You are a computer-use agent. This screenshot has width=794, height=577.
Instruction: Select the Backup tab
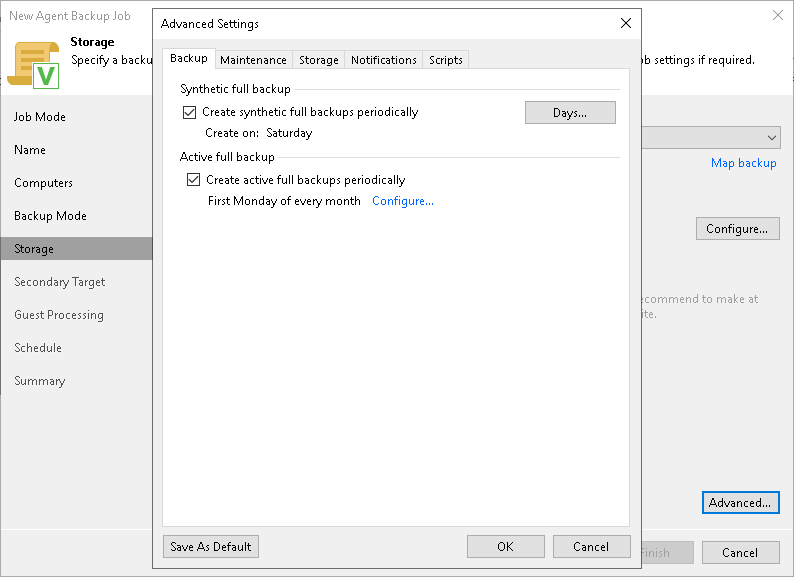coord(189,58)
